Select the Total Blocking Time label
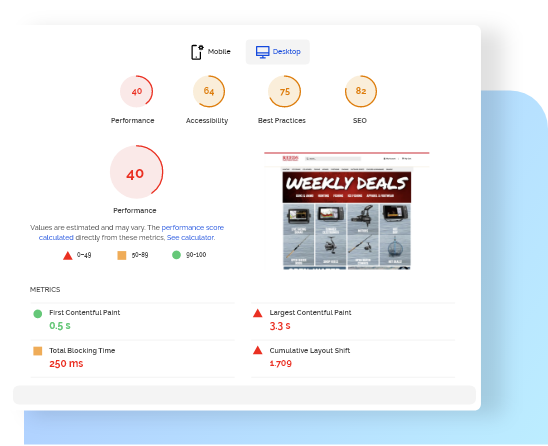 (x=82, y=351)
